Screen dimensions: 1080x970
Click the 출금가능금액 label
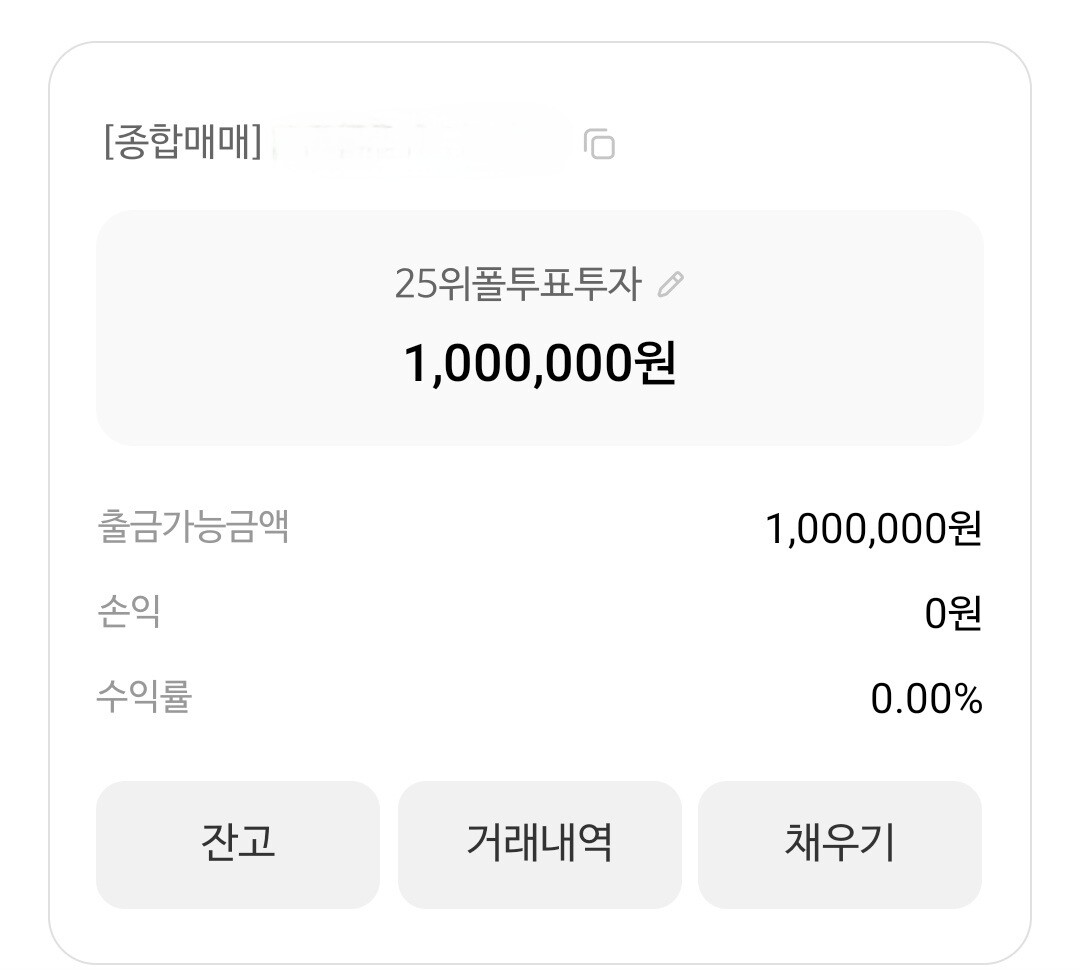193,527
